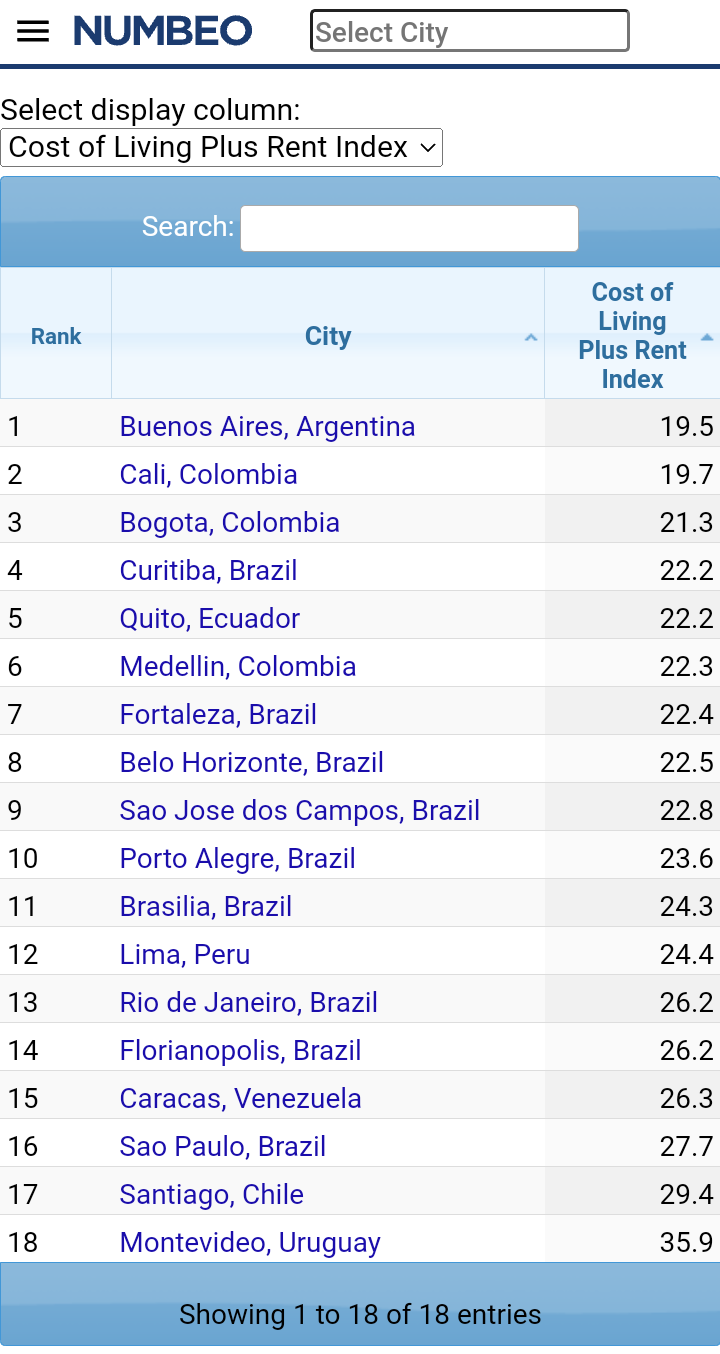Viewport: 720px width, 1354px height.
Task: Open Rio de Janeiro, Brazil link
Action: [x=248, y=1003]
